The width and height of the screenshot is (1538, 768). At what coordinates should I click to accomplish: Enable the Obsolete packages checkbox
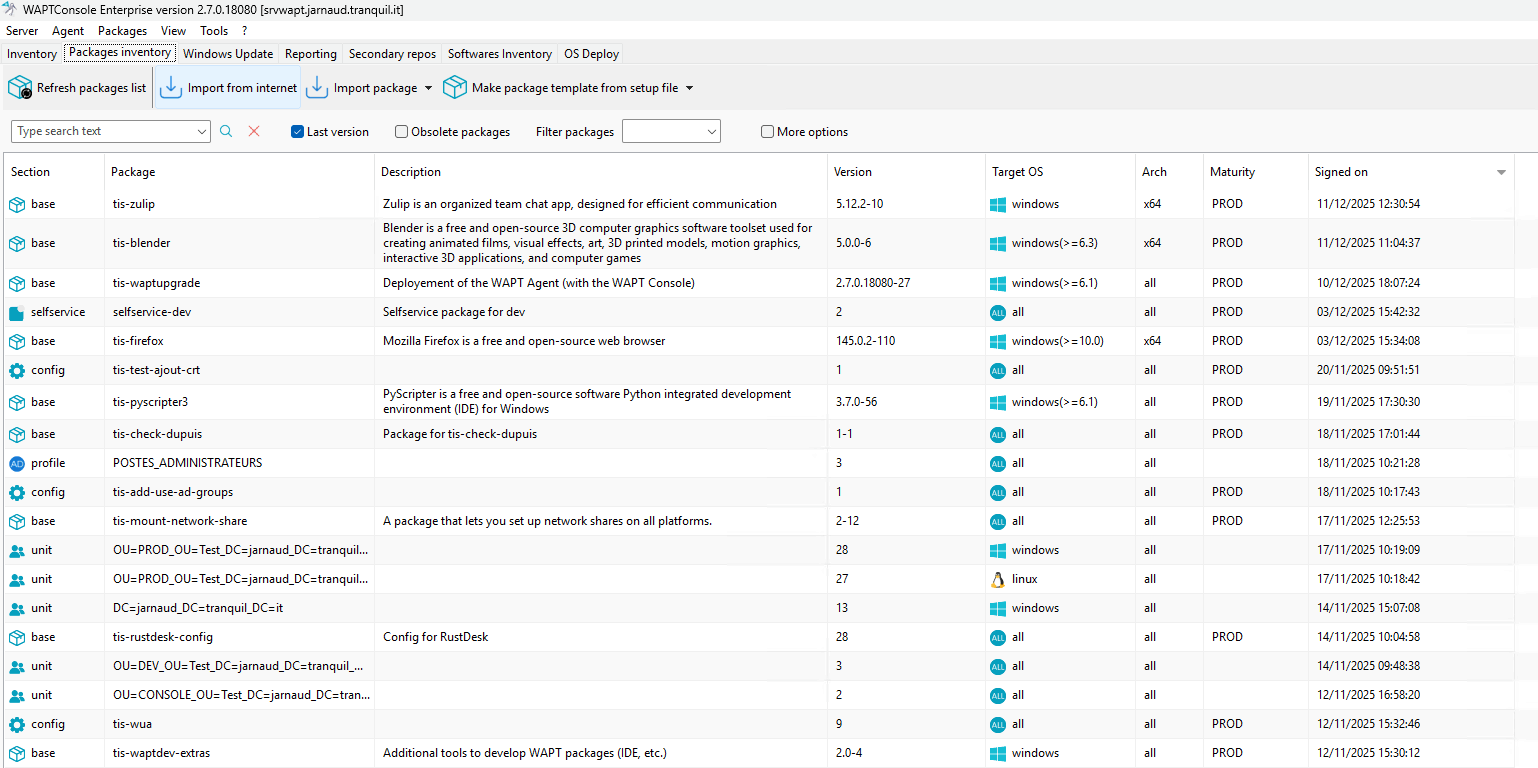401,132
